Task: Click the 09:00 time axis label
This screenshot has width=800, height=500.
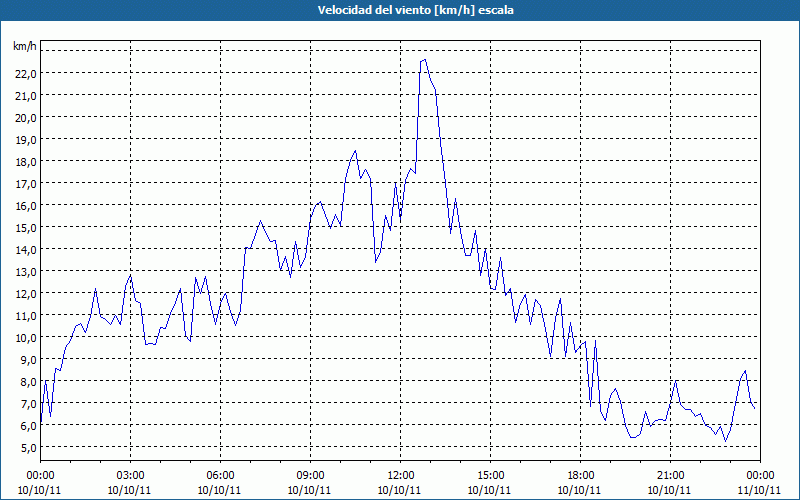Action: coord(310,475)
